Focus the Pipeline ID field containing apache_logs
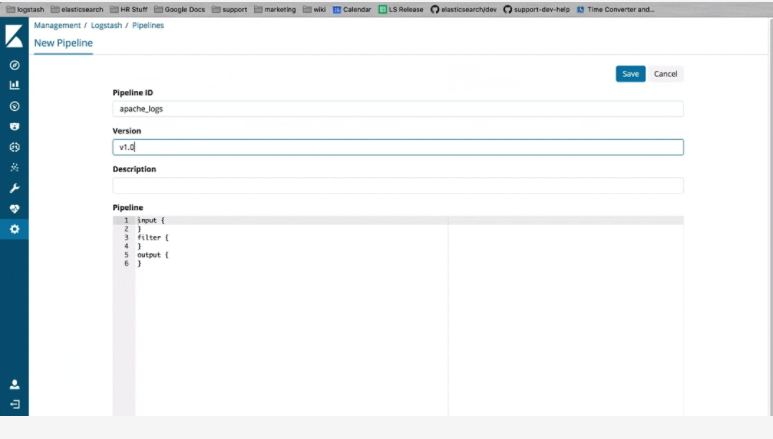The image size is (773, 439). pyautogui.click(x=397, y=109)
